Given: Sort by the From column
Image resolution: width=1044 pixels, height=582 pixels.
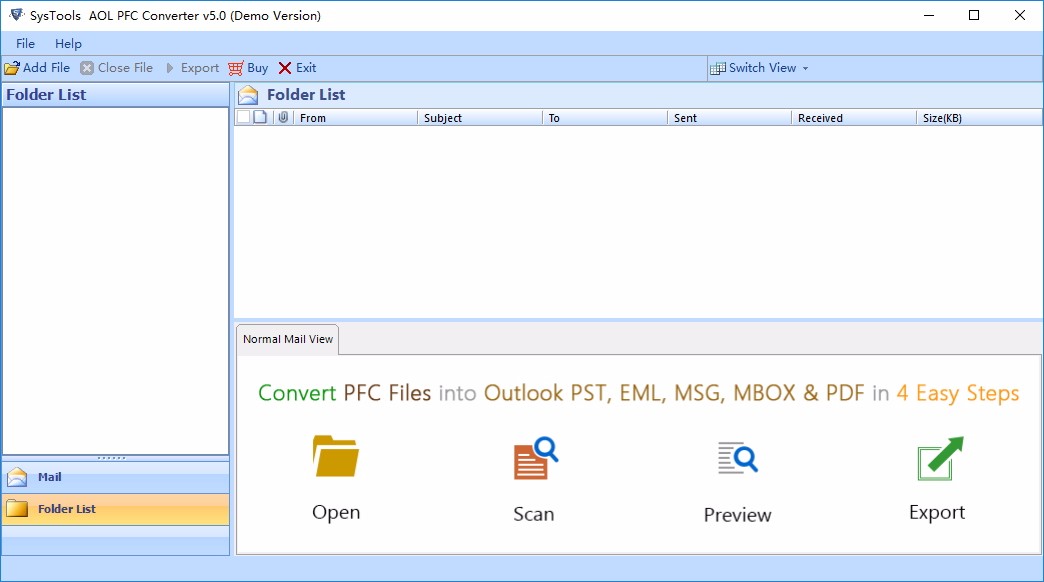Looking at the screenshot, I should pos(356,118).
